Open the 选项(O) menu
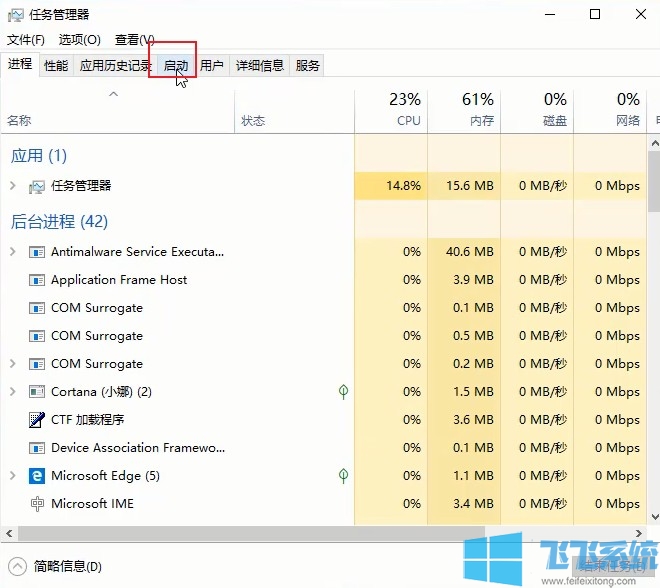Screen dimensions: 660x588 point(80,40)
